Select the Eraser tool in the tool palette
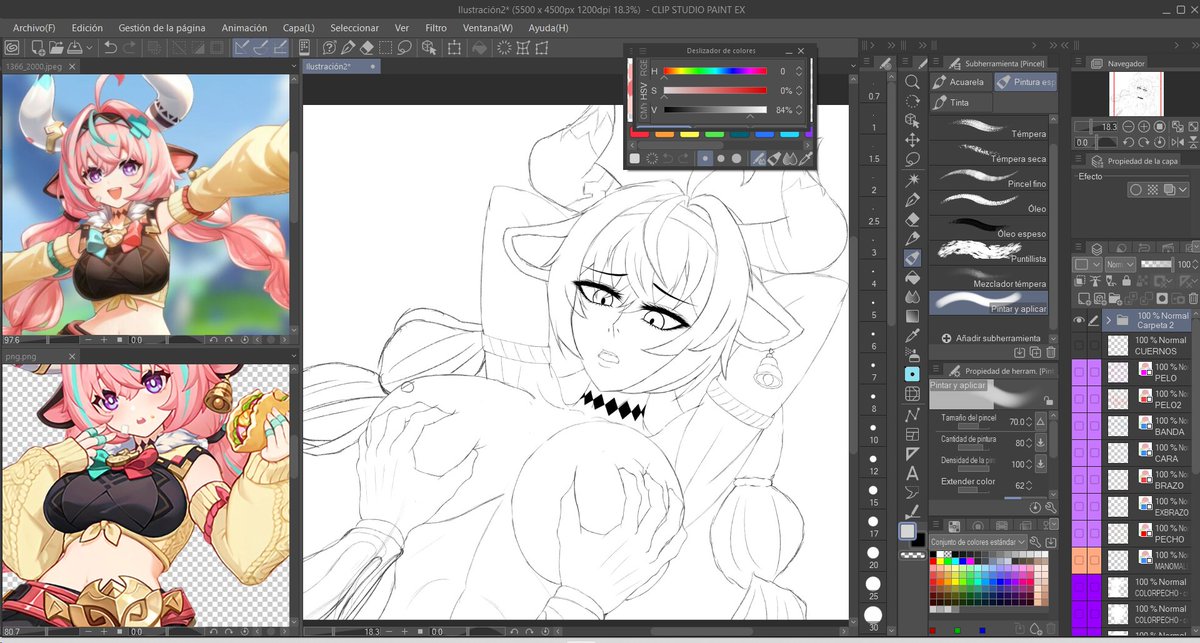 (x=912, y=219)
